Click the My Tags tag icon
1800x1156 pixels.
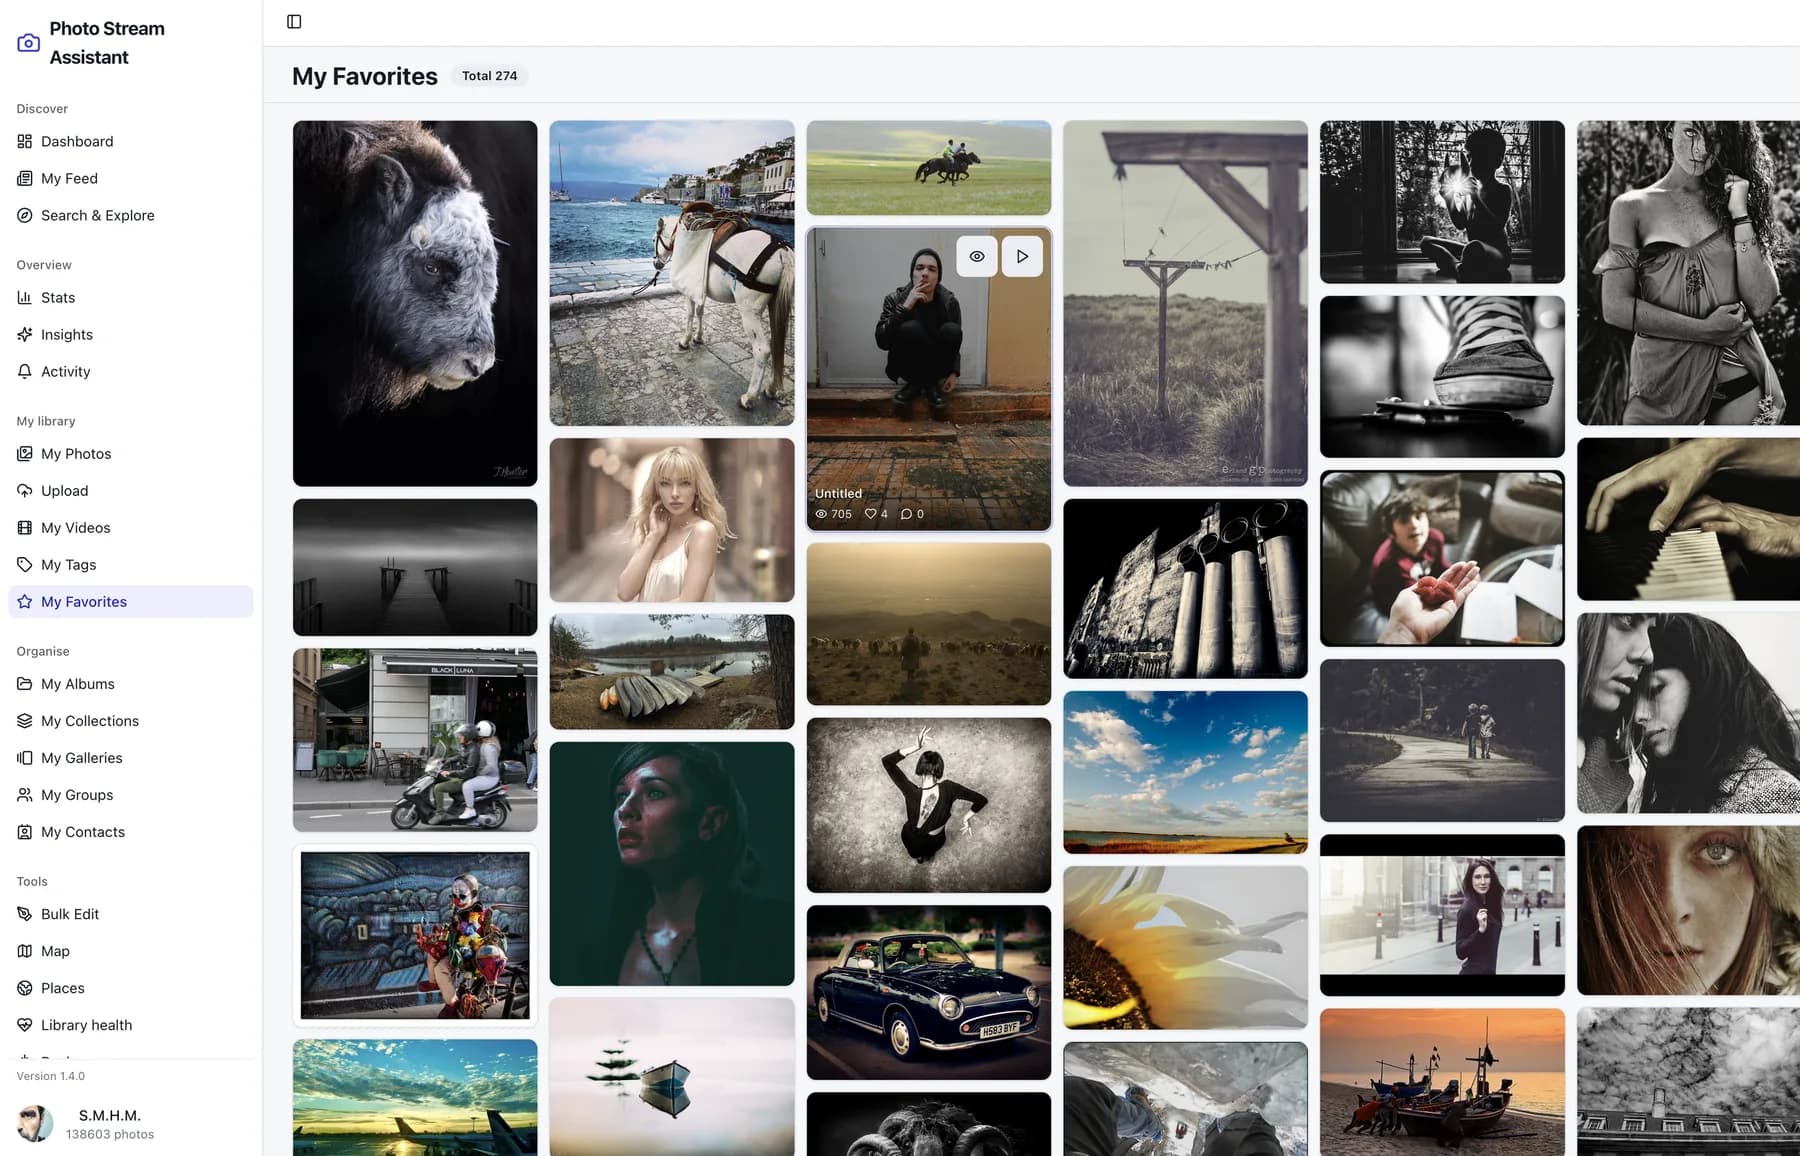25,564
